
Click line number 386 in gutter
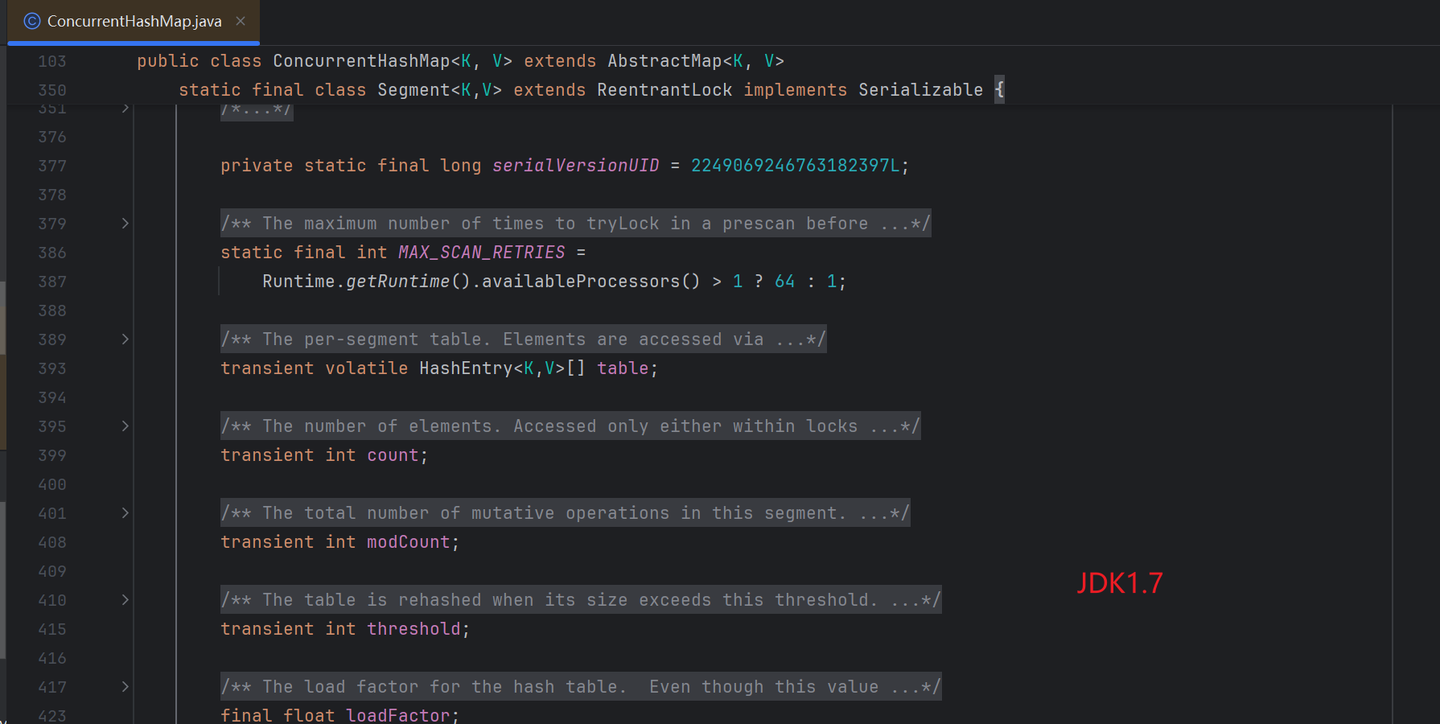[x=52, y=252]
